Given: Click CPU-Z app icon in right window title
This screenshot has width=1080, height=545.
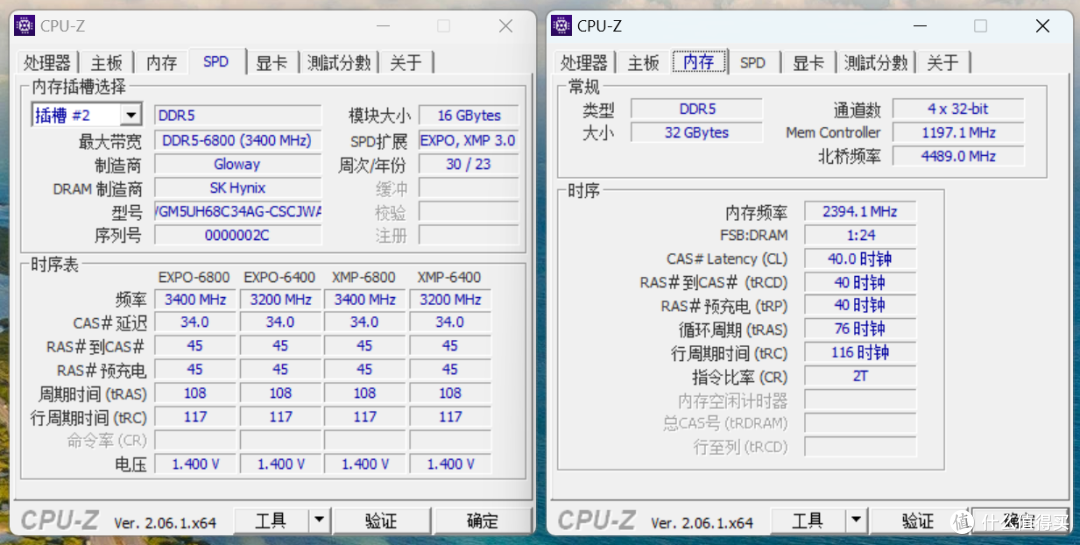Looking at the screenshot, I should 561,25.
